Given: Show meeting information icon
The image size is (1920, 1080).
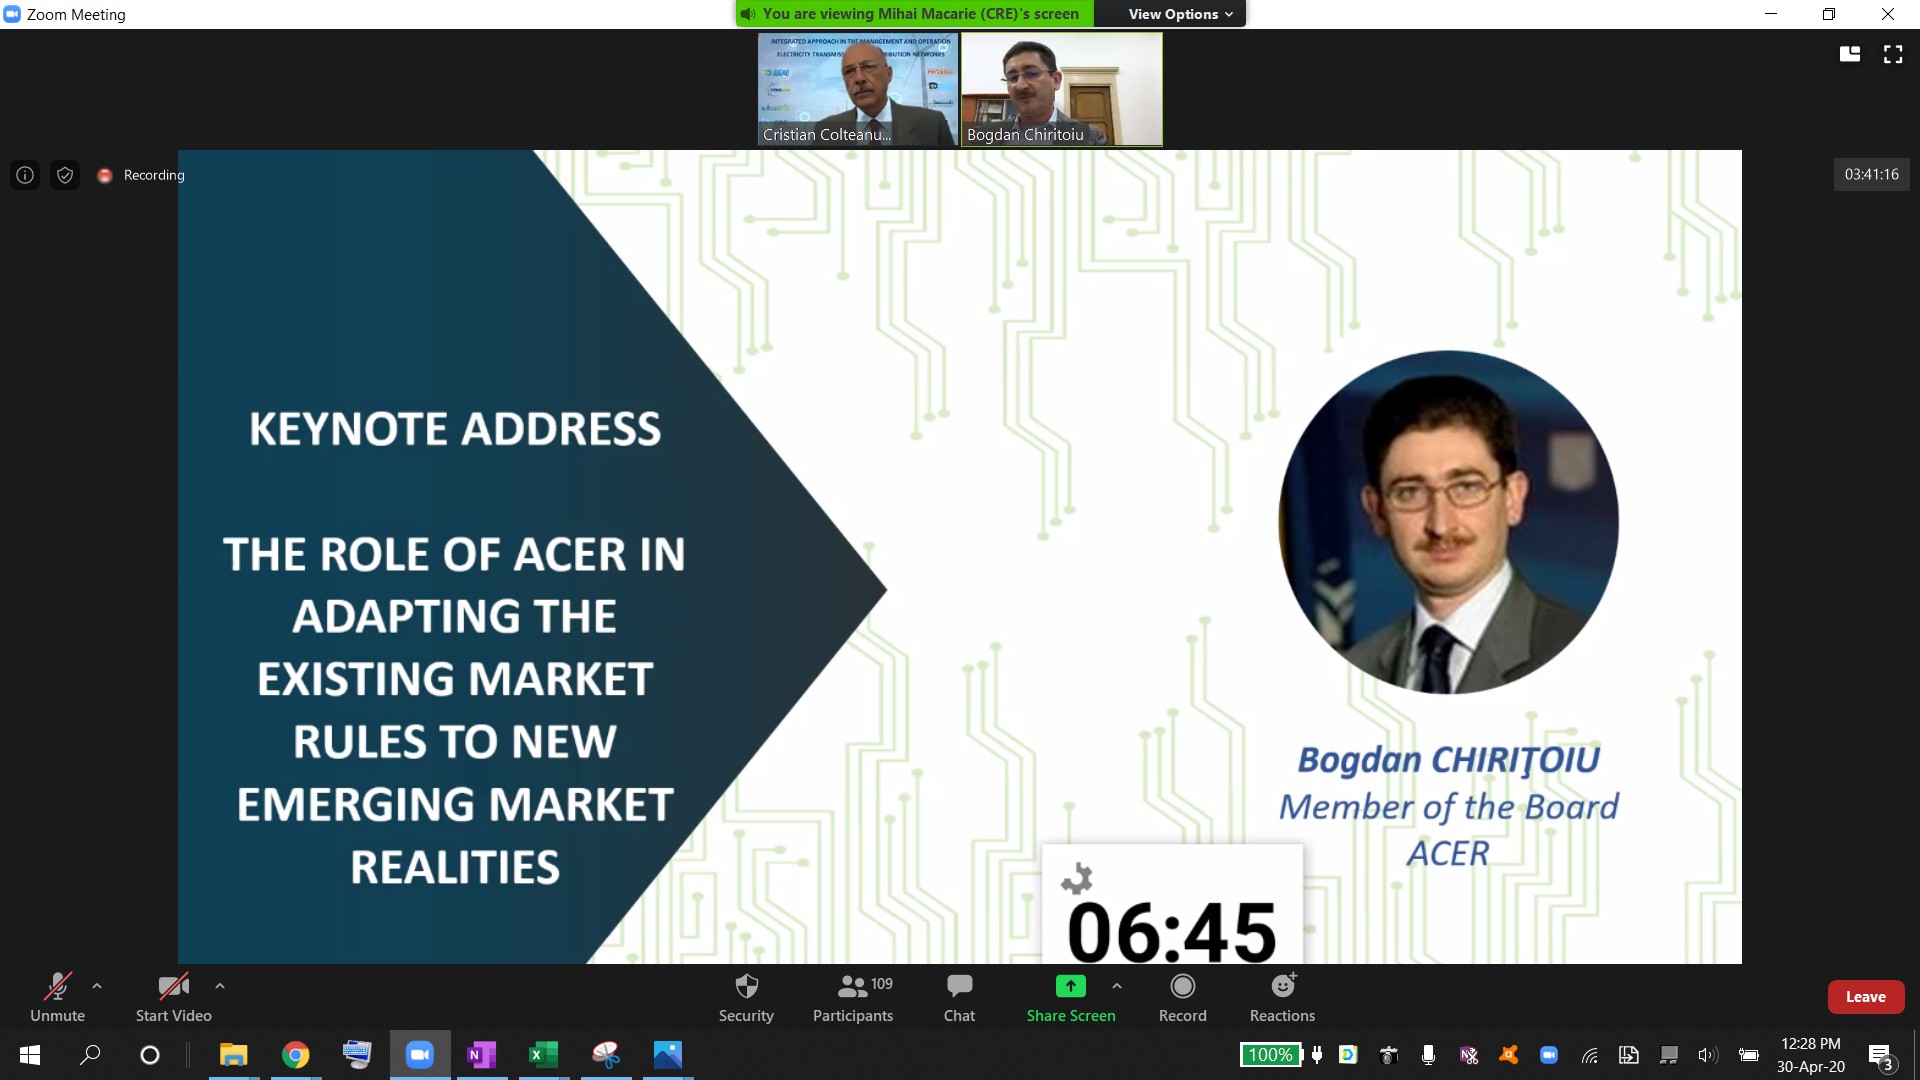Looking at the screenshot, I should 25,175.
